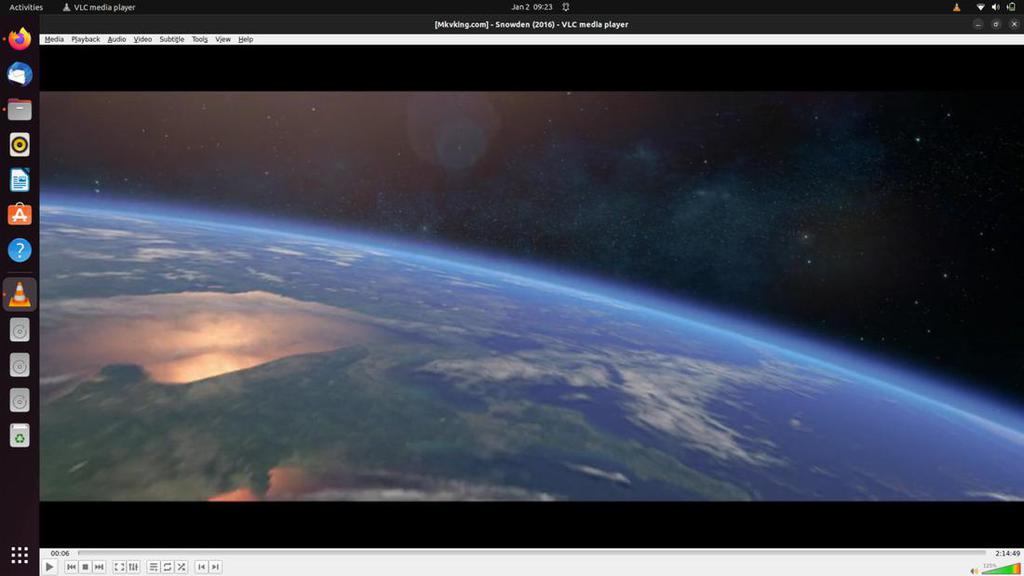This screenshot has width=1024, height=576.
Task: Open VLC media player app menu in top bar
Action: point(99,7)
